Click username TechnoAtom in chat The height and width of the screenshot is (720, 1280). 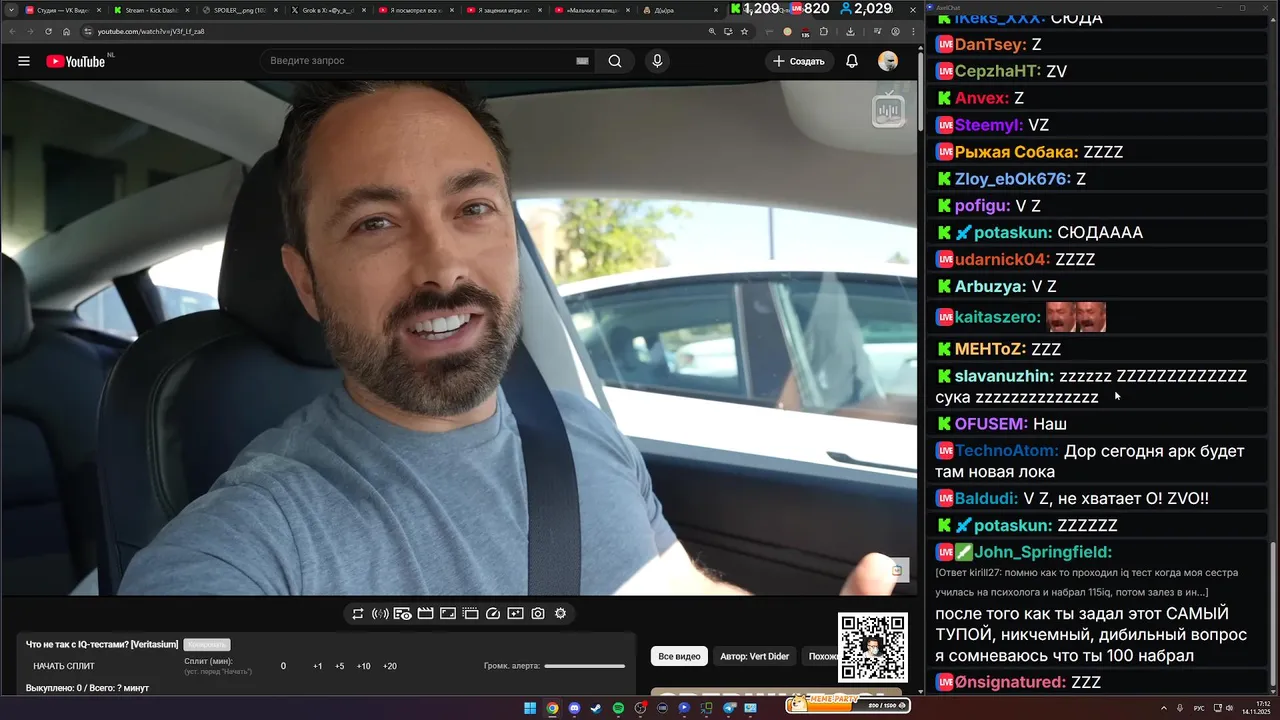(x=1007, y=451)
